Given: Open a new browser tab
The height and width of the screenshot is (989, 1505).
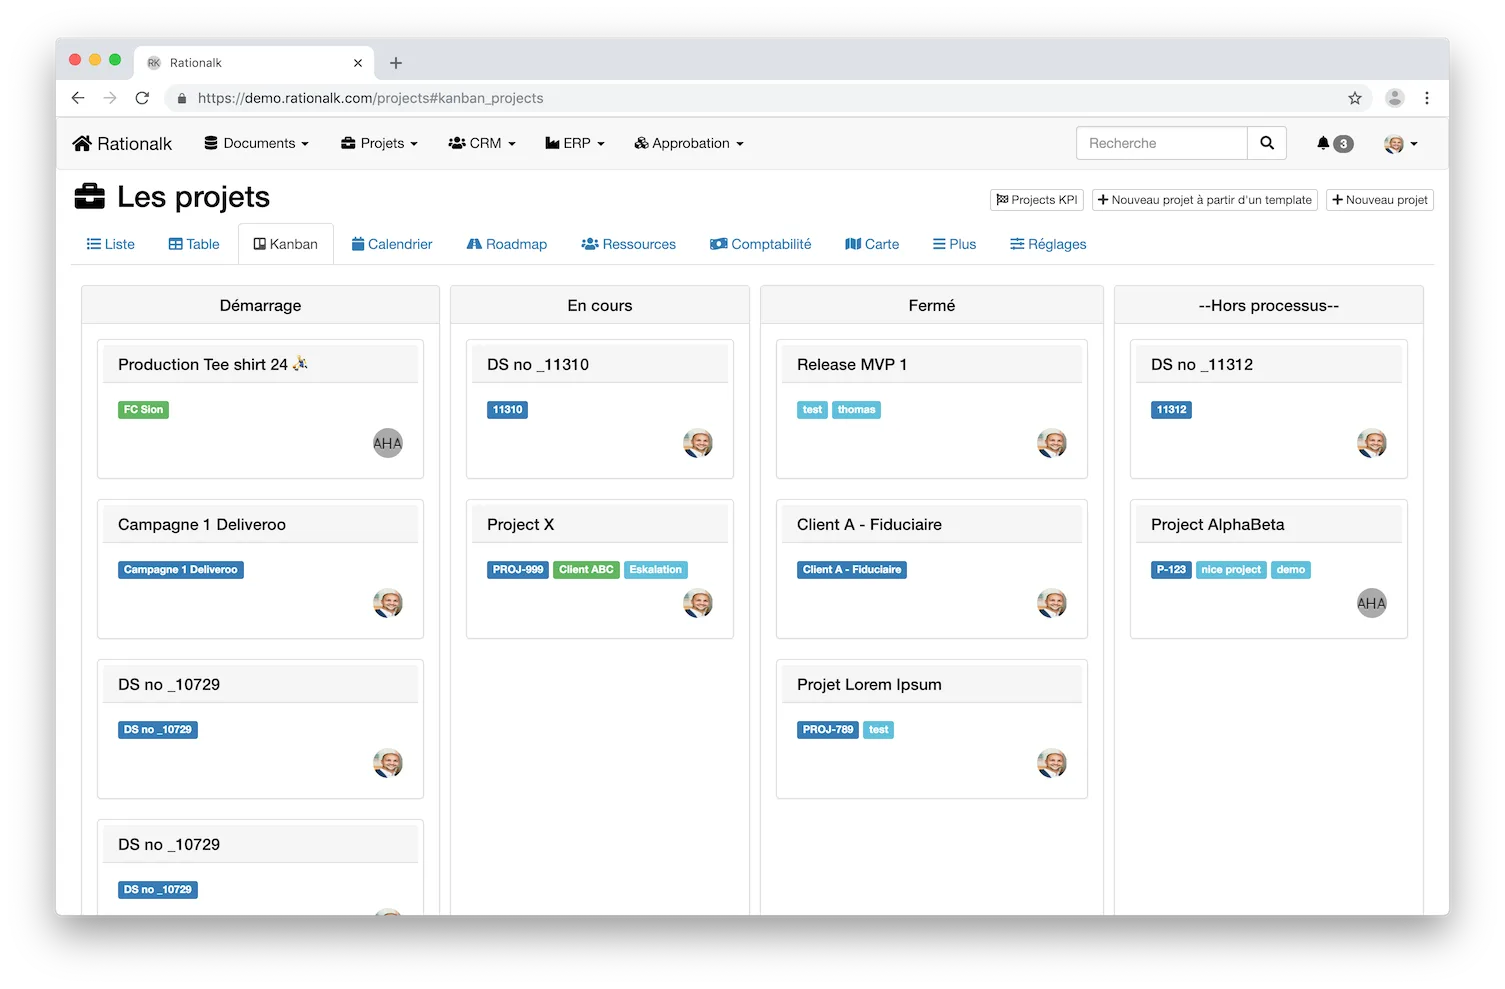Looking at the screenshot, I should pyautogui.click(x=396, y=63).
